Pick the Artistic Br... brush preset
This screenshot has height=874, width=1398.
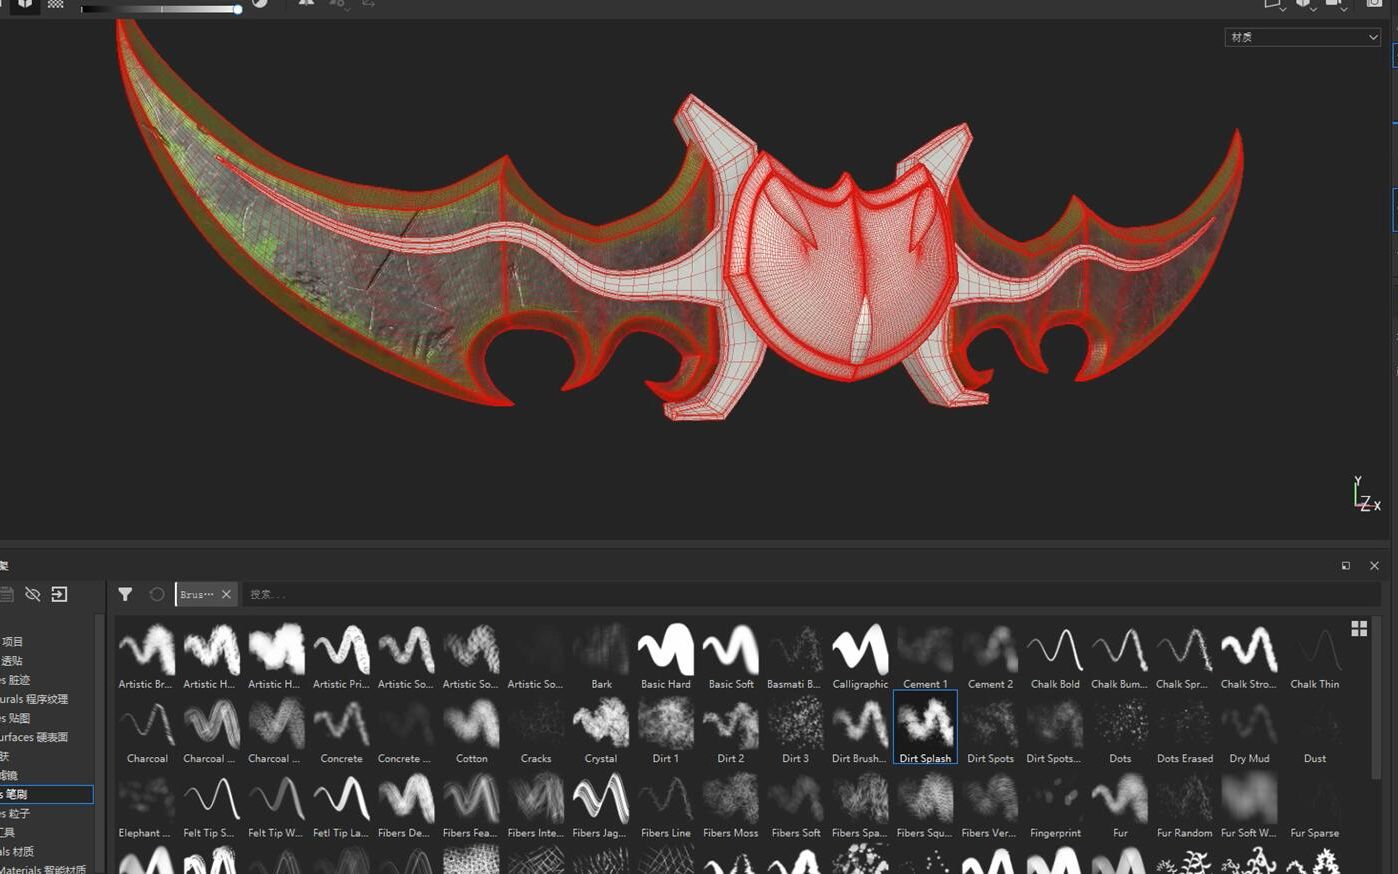click(x=146, y=656)
